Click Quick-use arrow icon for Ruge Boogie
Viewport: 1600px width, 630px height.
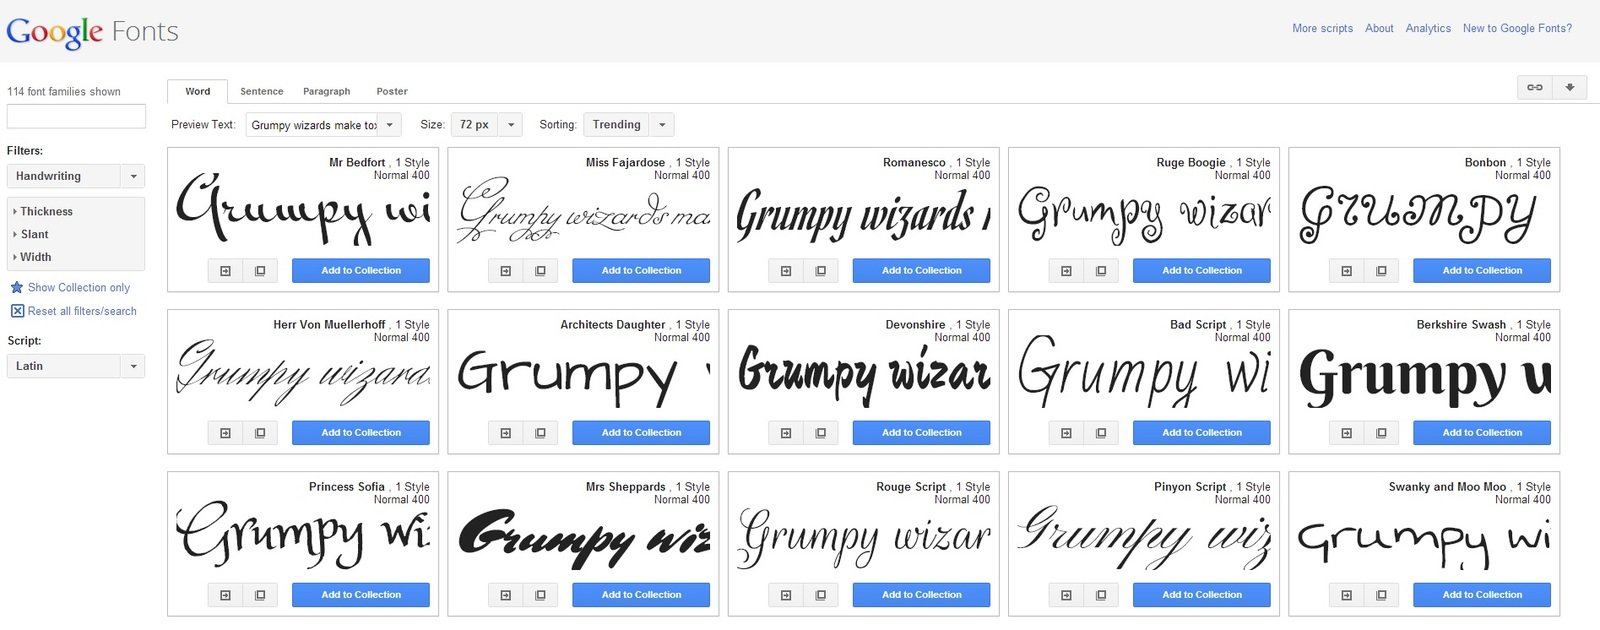1066,271
